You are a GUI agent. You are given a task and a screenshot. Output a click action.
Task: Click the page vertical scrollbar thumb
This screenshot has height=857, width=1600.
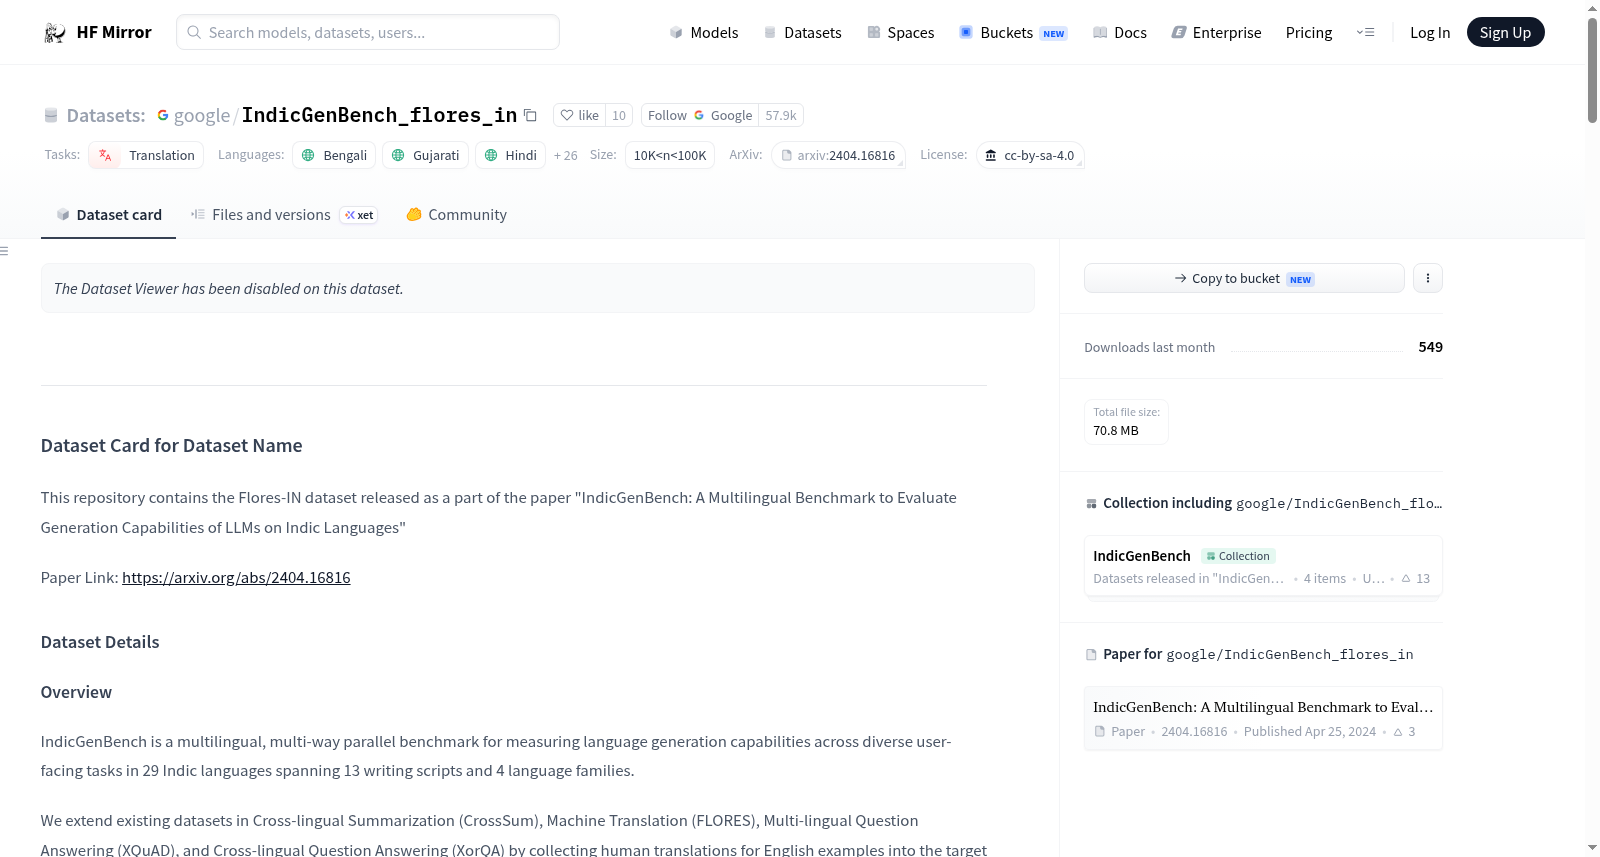click(x=1592, y=70)
